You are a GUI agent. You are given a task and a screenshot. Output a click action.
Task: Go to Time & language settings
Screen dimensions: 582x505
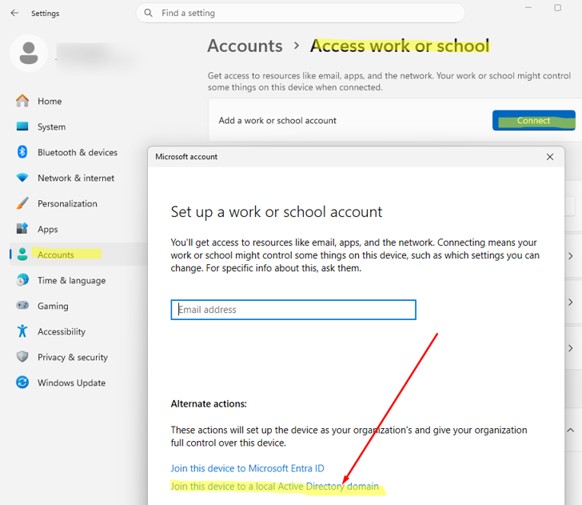click(x=71, y=281)
